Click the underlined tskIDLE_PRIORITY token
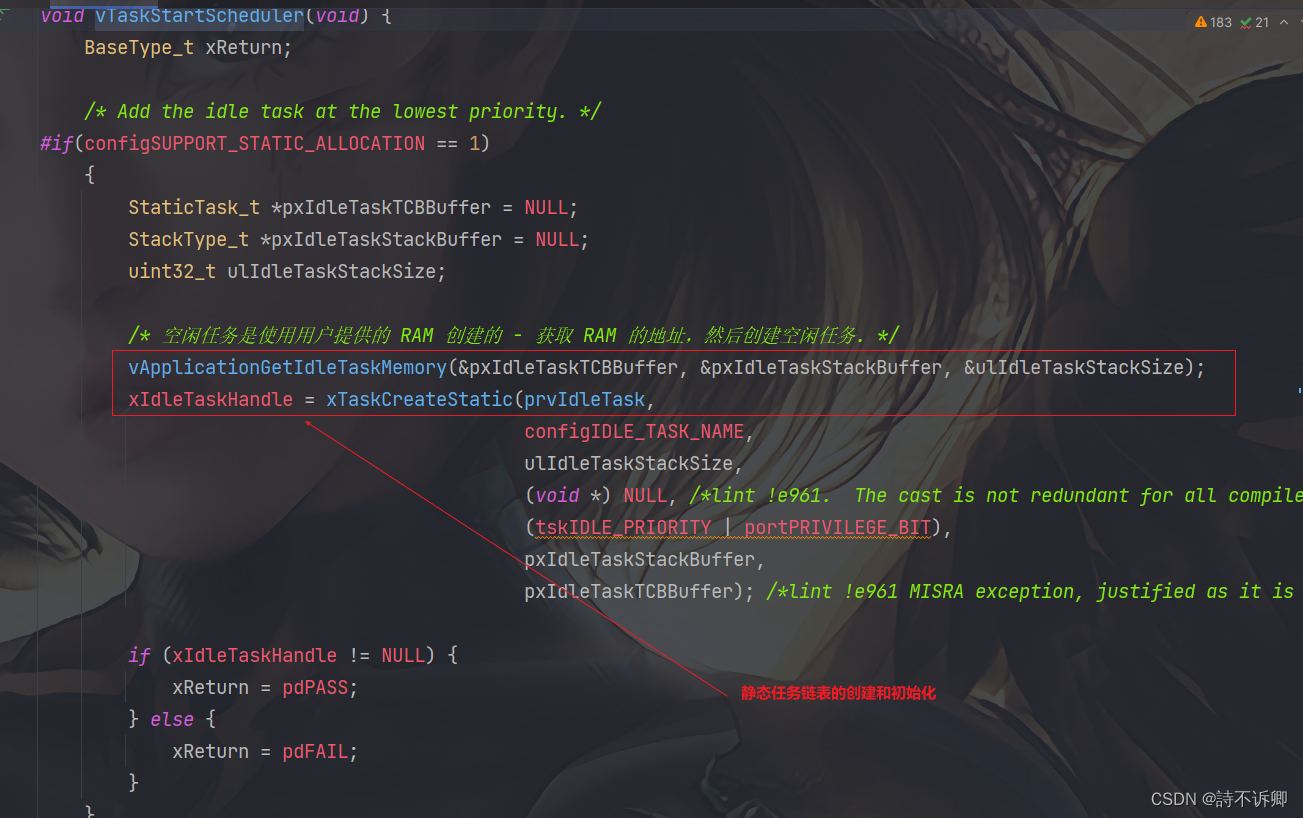 pyautogui.click(x=623, y=527)
